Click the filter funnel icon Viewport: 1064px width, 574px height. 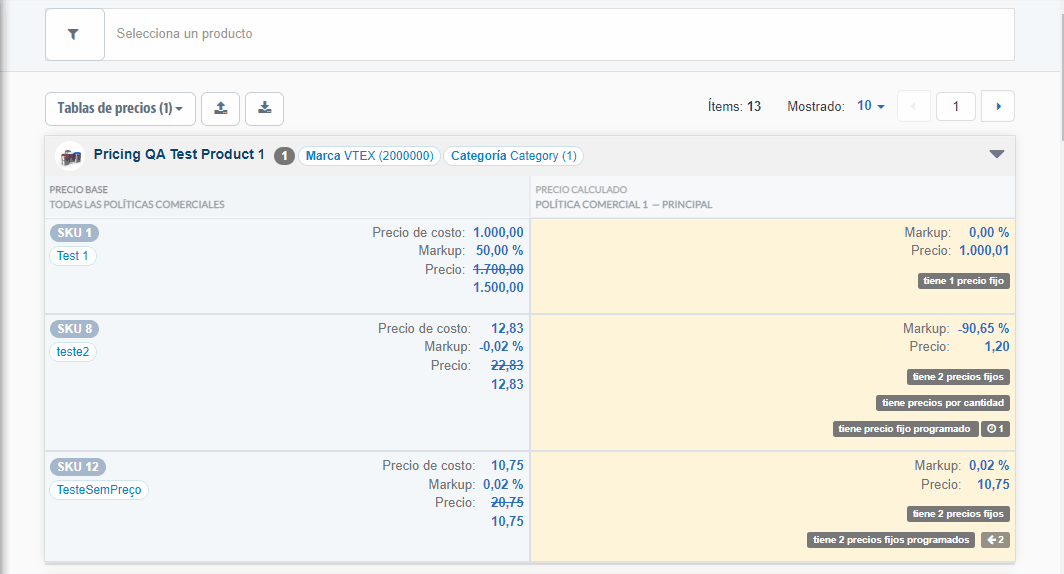pos(74,34)
